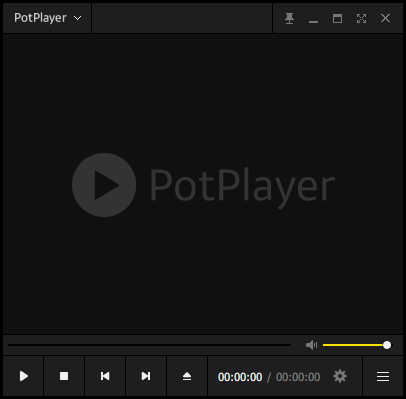The height and width of the screenshot is (399, 406).
Task: Pin window always on top
Action: [x=289, y=18]
